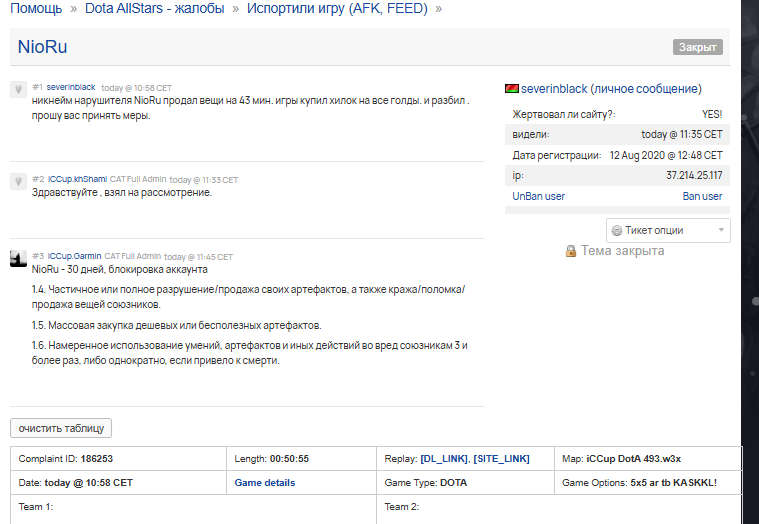759x524 pixels.
Task: Open severinblack avatar in post #1
Action: click(18, 90)
